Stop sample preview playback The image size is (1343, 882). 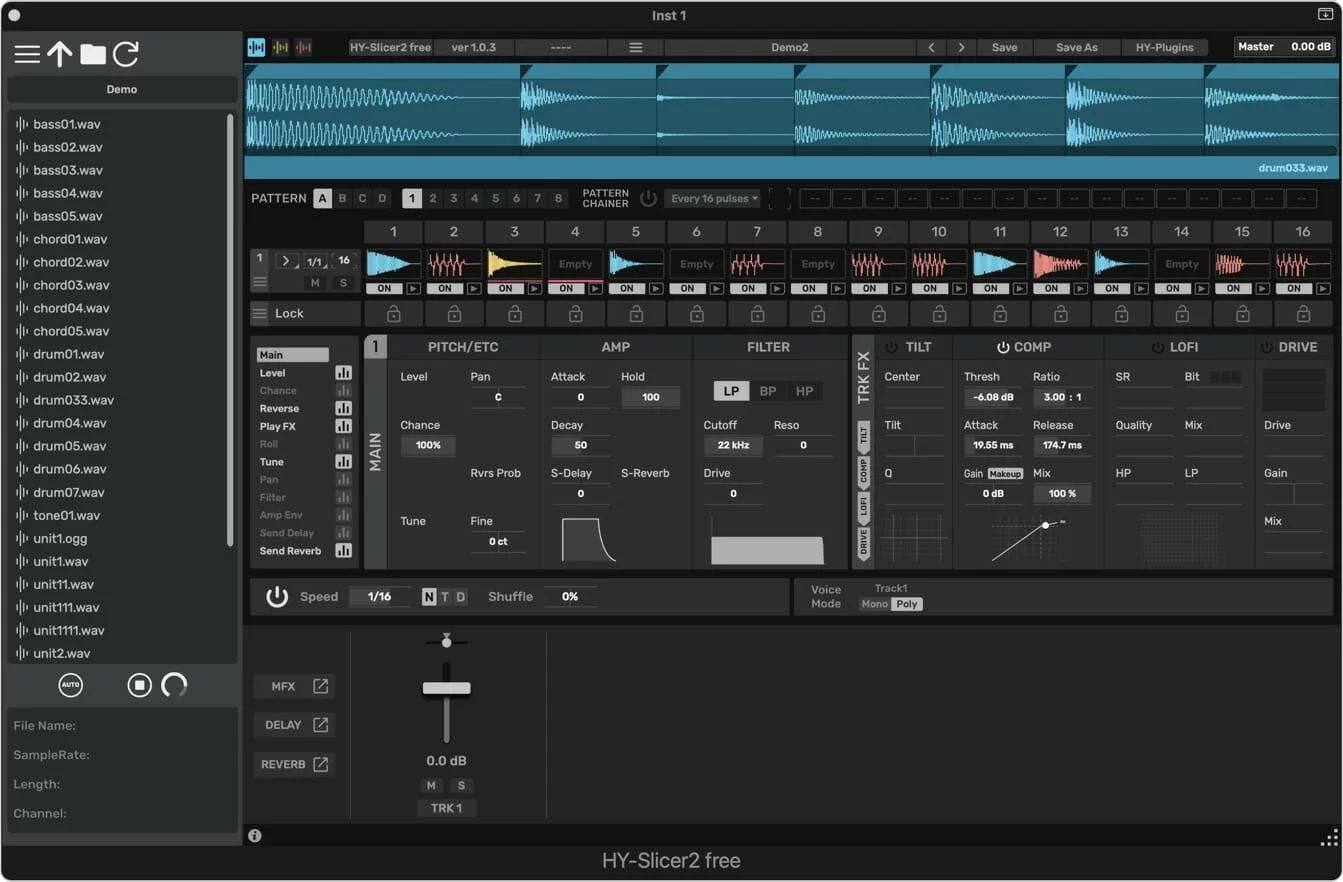click(x=139, y=685)
